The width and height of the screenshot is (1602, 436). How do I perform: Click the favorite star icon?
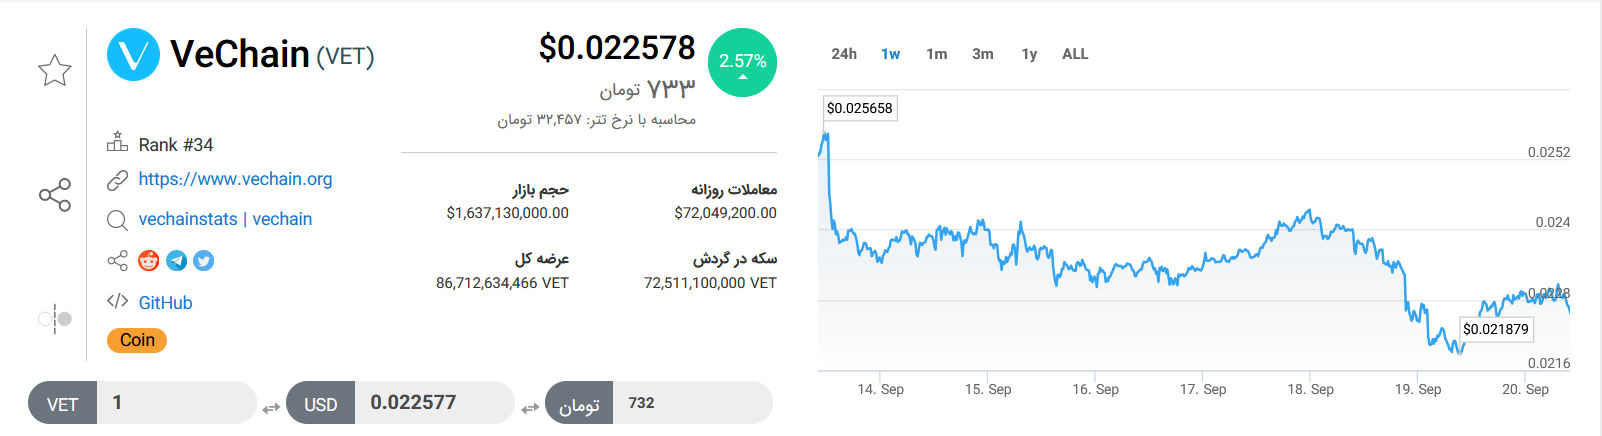tap(55, 70)
